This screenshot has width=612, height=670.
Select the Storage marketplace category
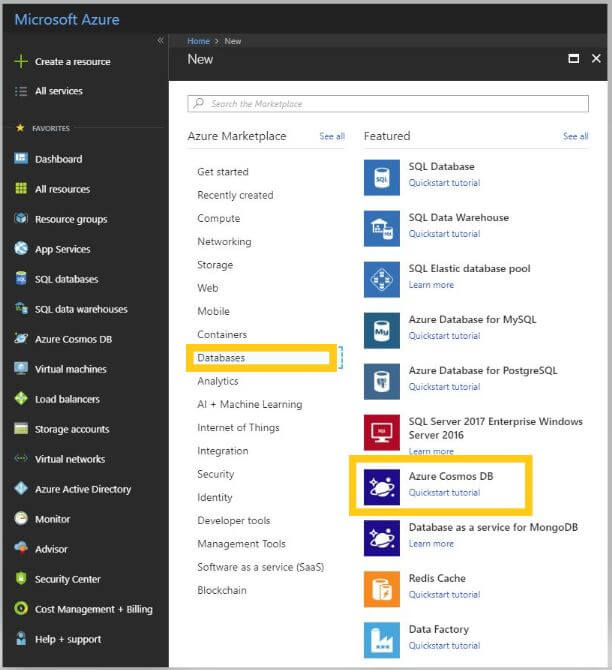tap(215, 265)
